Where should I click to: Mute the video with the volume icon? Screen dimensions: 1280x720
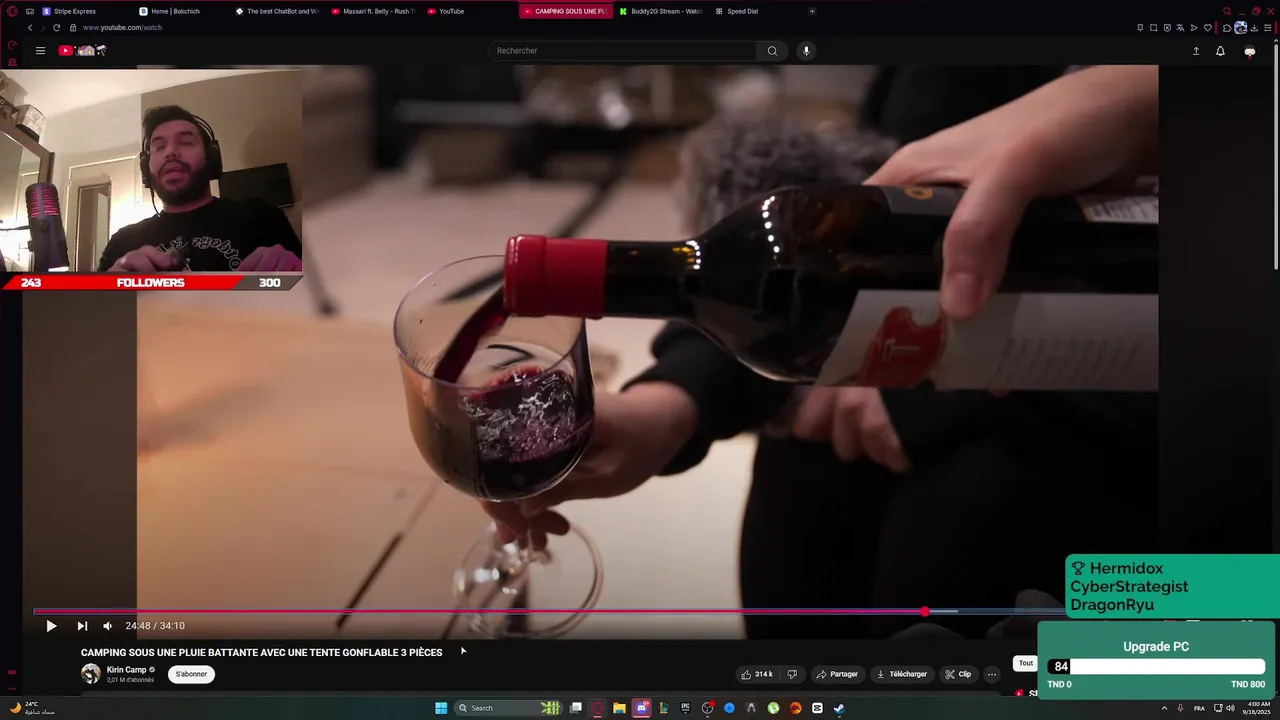pos(108,626)
